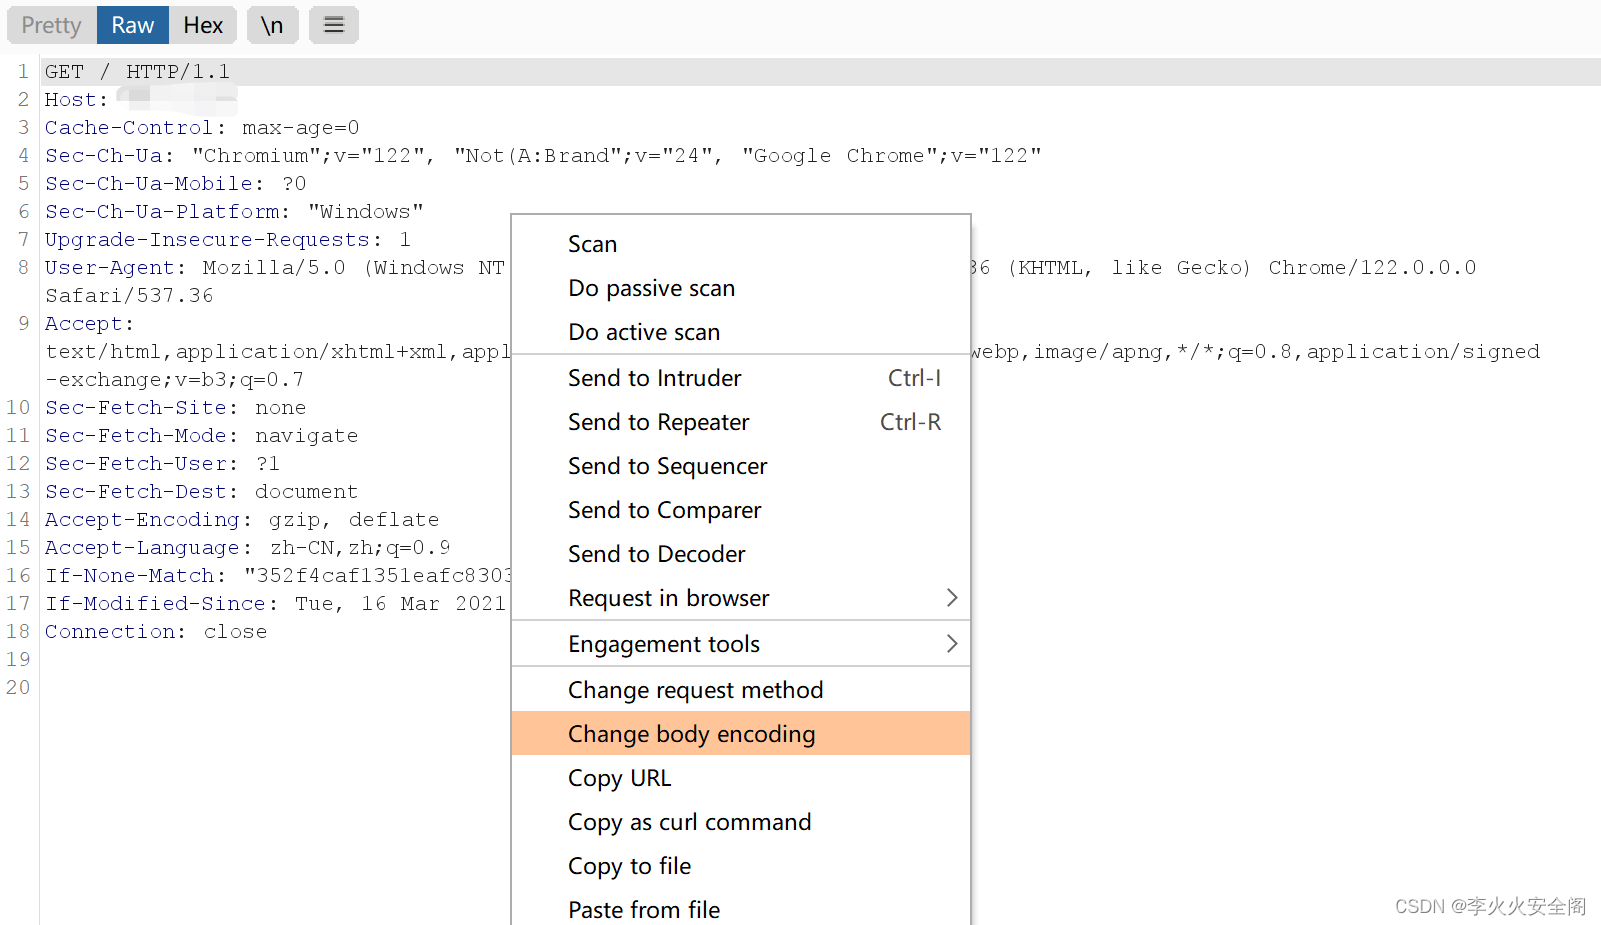Viewport: 1601px width, 925px height.
Task: Select Copy as curl command
Action: [741, 822]
